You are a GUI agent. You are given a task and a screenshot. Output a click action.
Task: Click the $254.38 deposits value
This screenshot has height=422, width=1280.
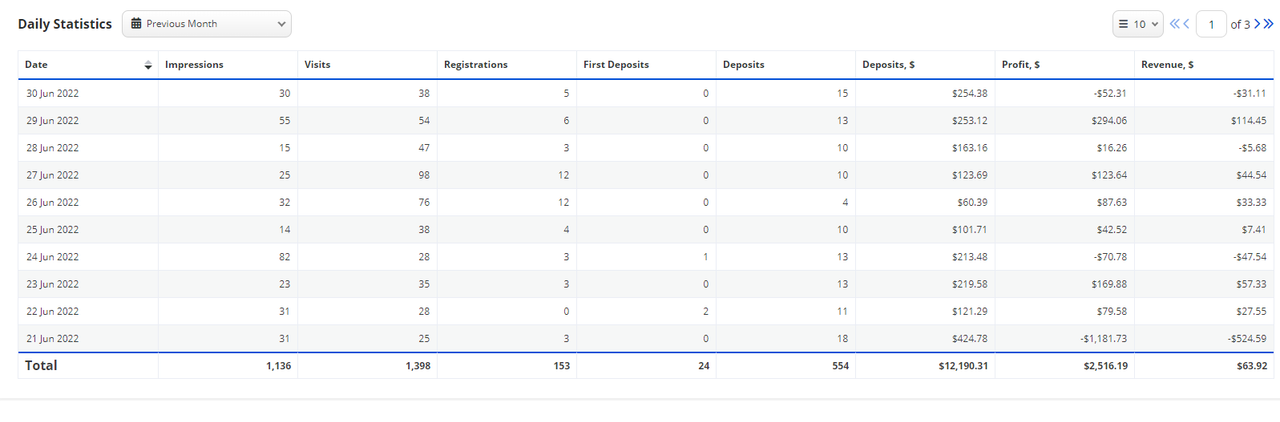coord(970,93)
